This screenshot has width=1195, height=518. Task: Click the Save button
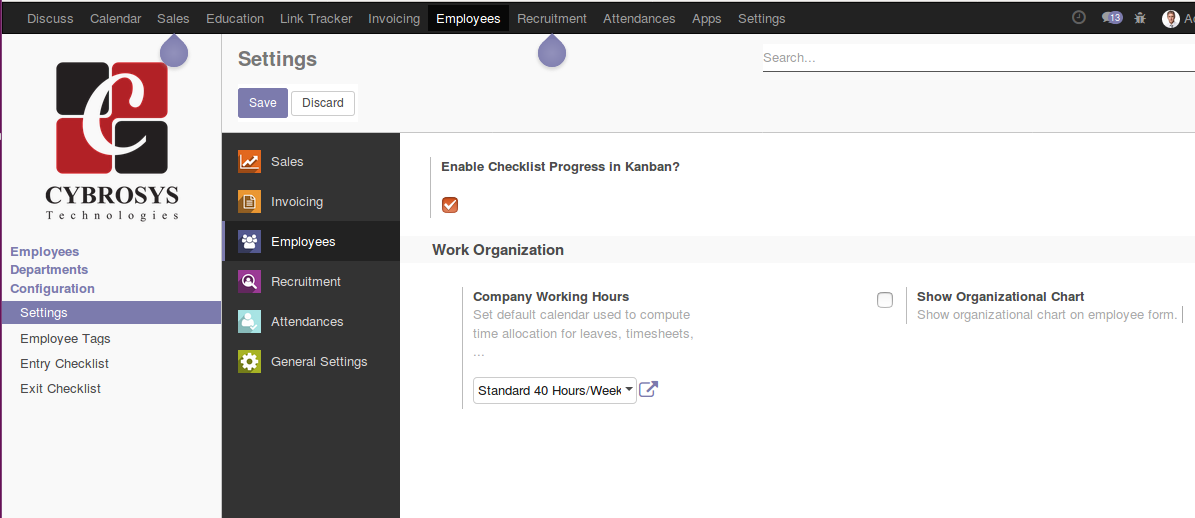coord(262,103)
